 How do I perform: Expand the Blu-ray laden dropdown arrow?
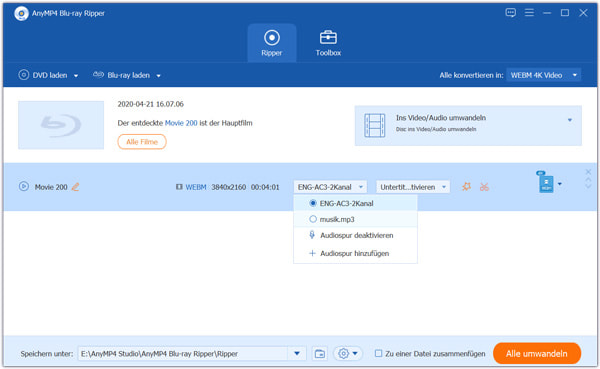[158, 76]
